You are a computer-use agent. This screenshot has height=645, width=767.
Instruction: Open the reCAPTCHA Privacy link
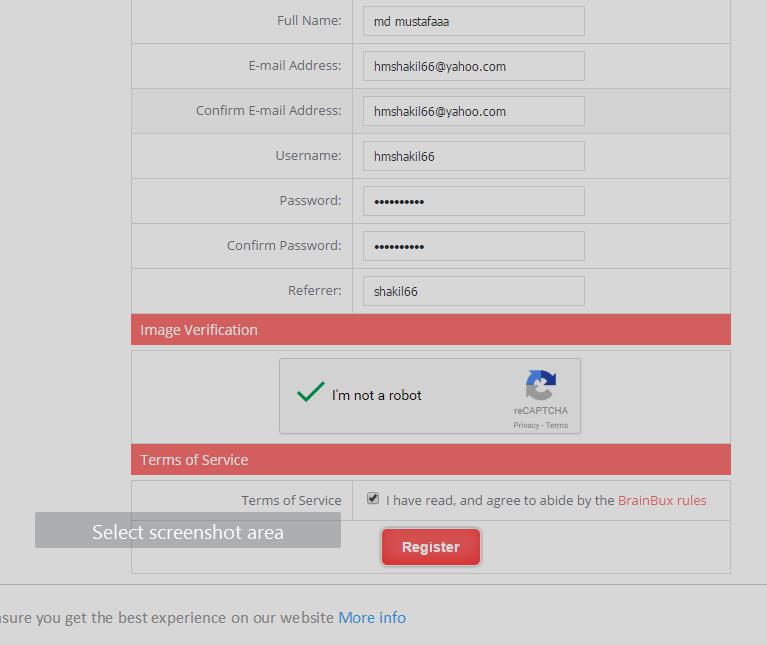point(526,425)
